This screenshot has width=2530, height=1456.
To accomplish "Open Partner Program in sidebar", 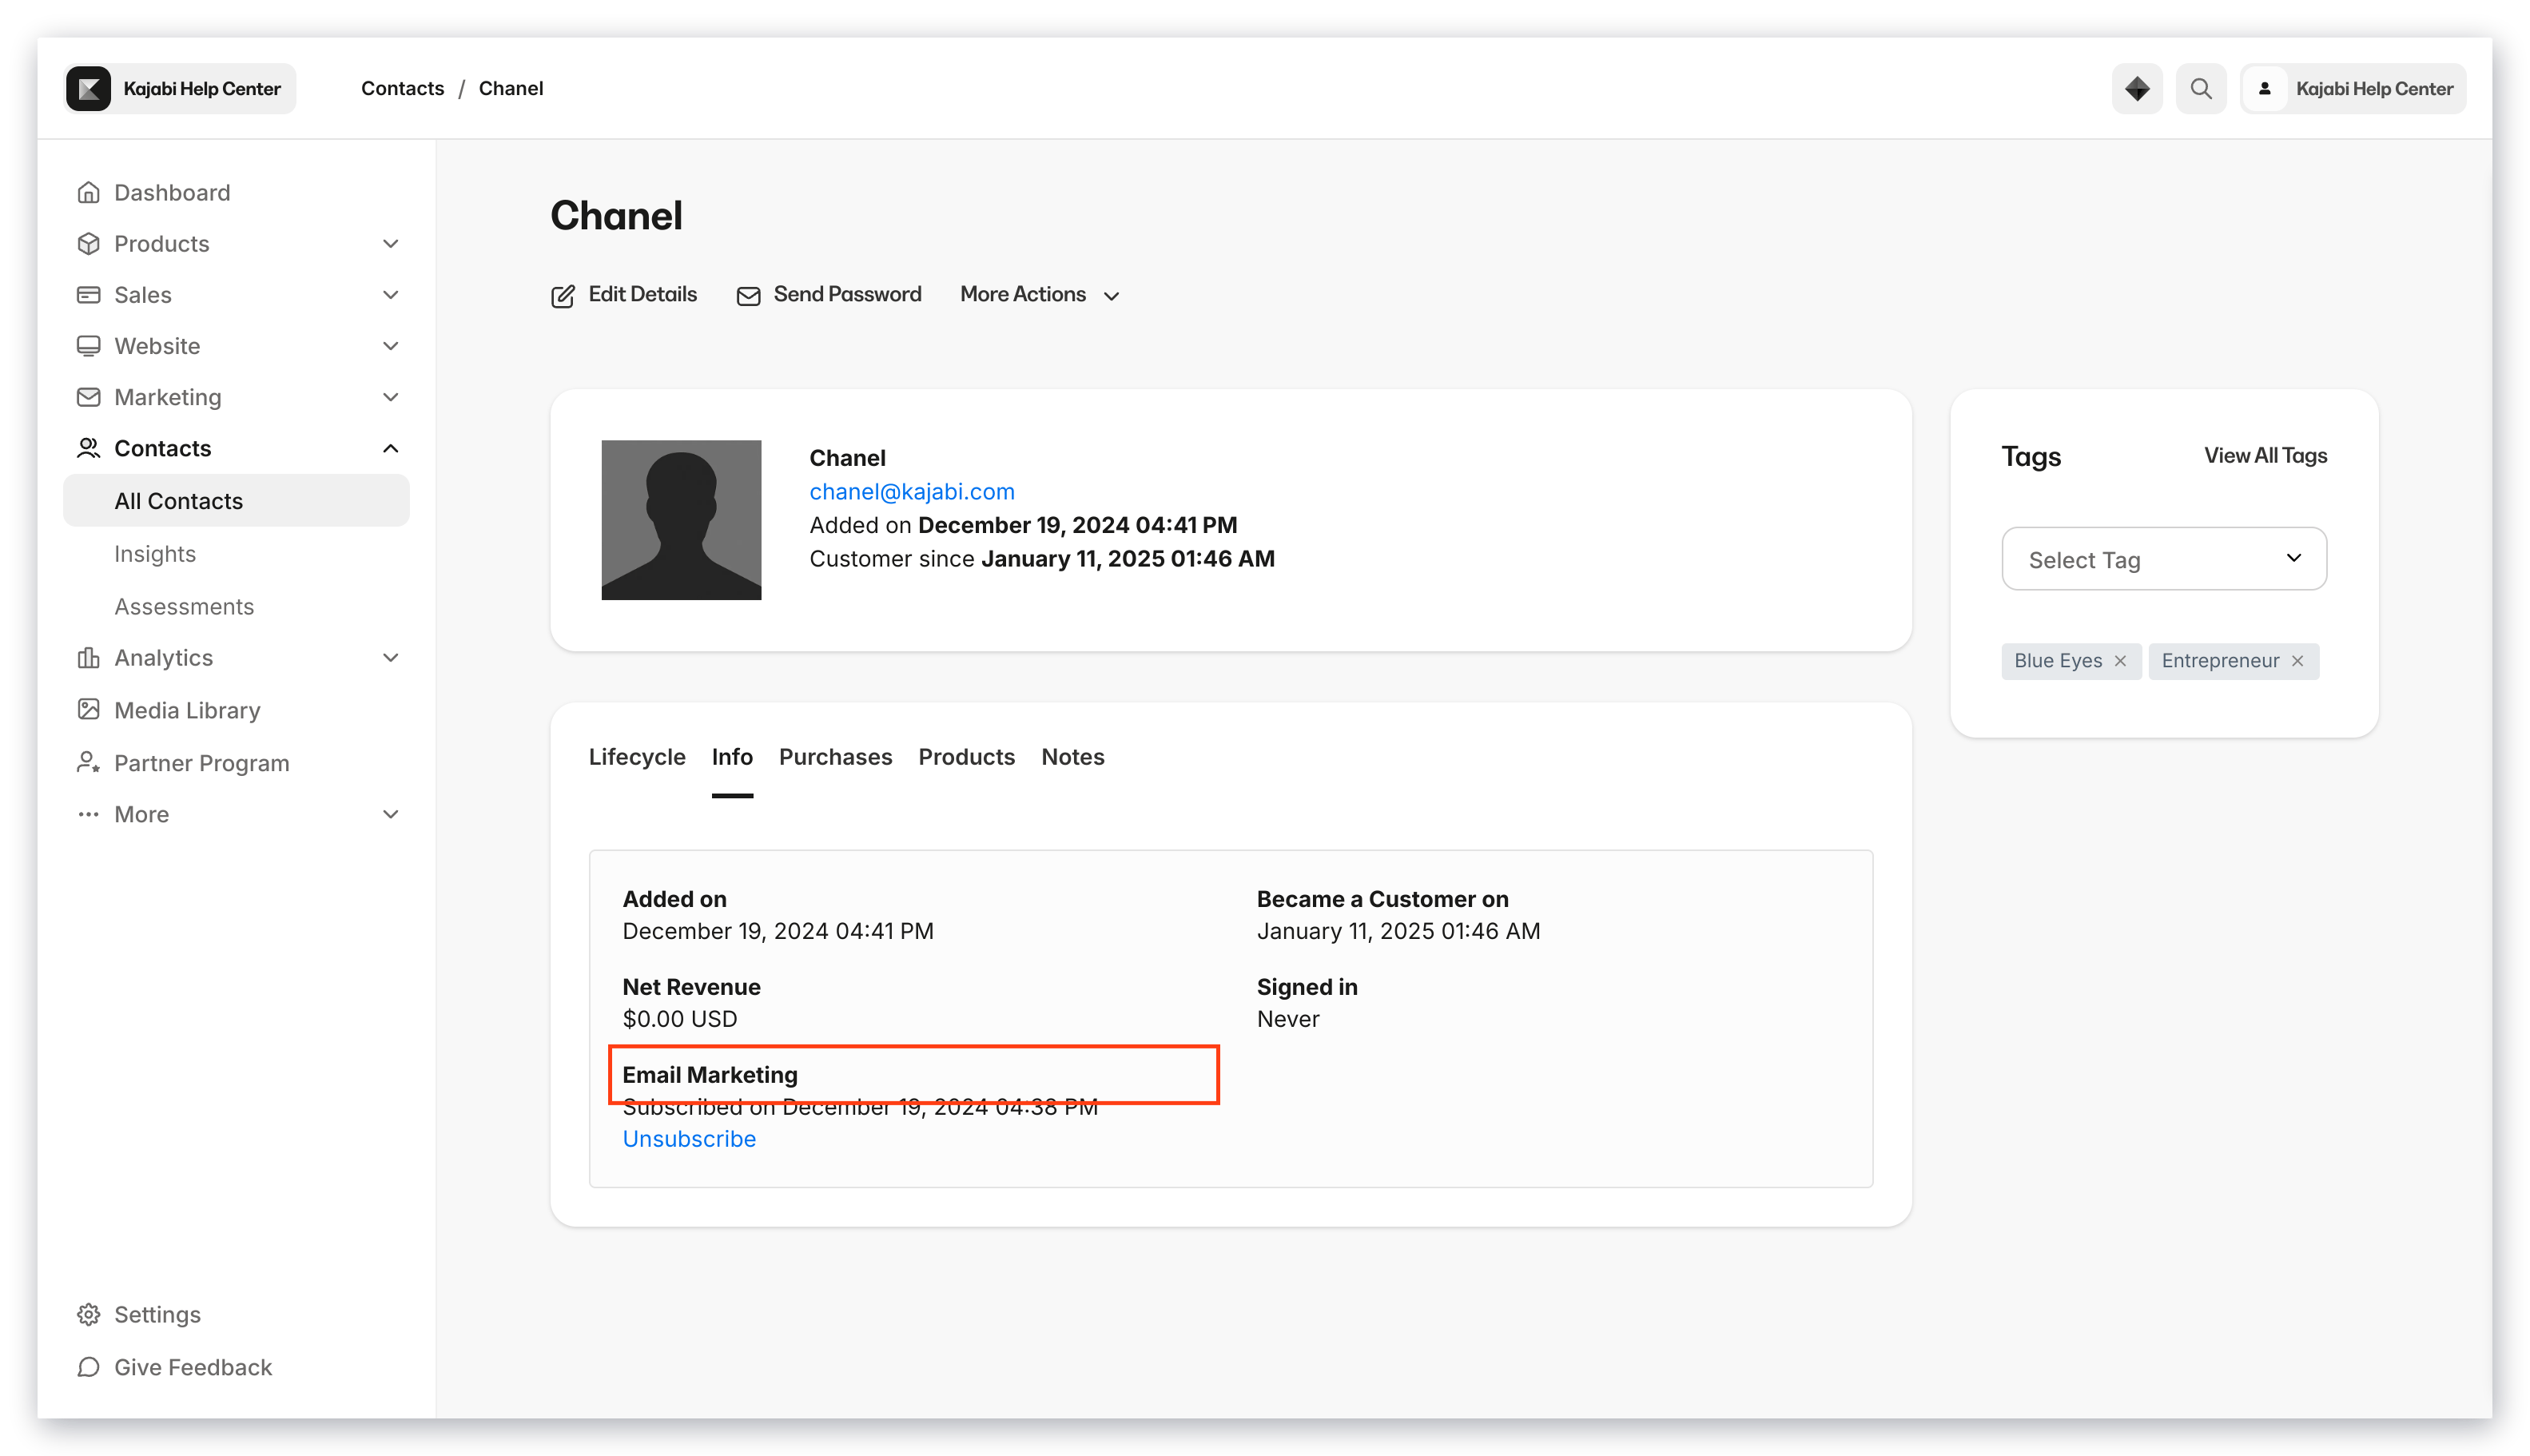I will tap(201, 762).
